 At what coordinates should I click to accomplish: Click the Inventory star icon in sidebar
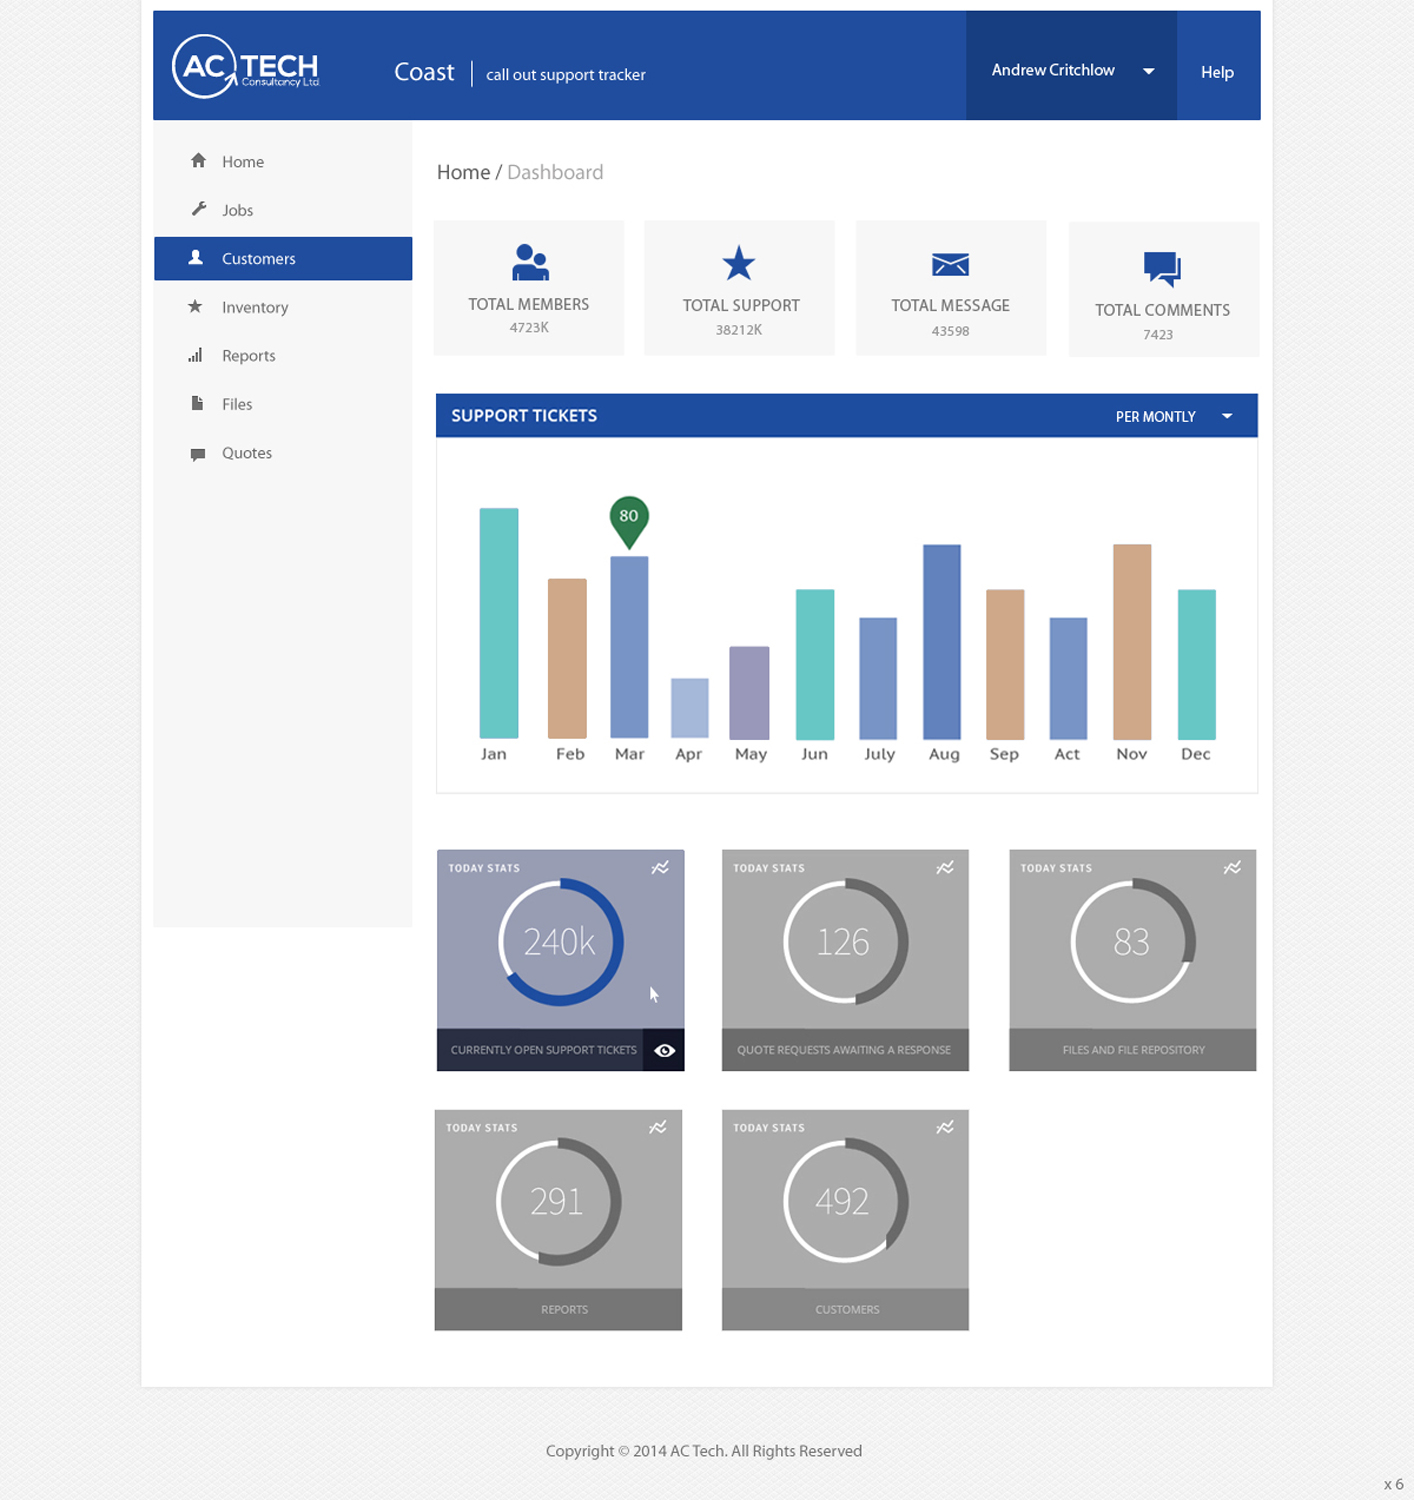195,306
